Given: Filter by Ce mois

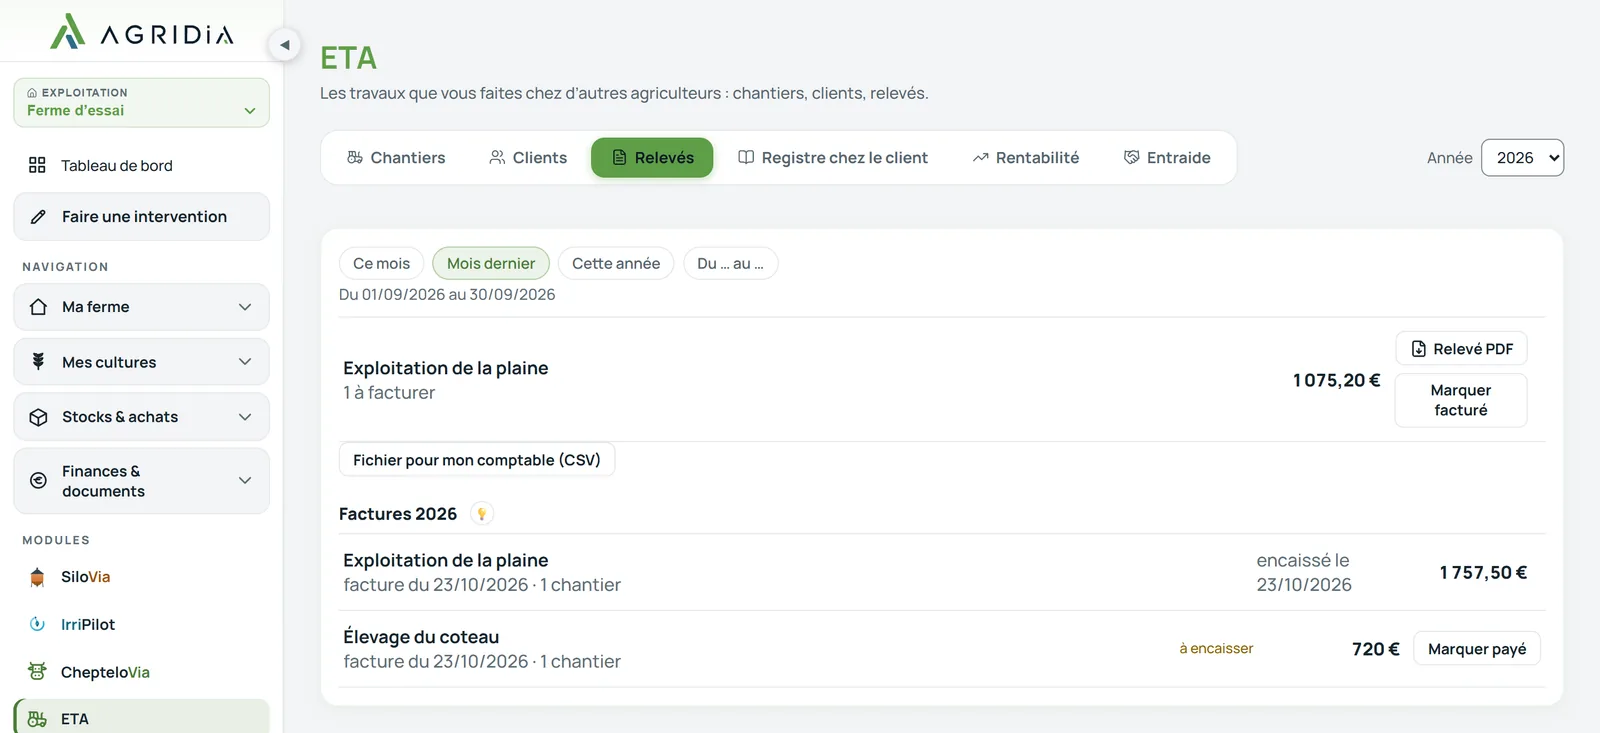Looking at the screenshot, I should tap(381, 264).
